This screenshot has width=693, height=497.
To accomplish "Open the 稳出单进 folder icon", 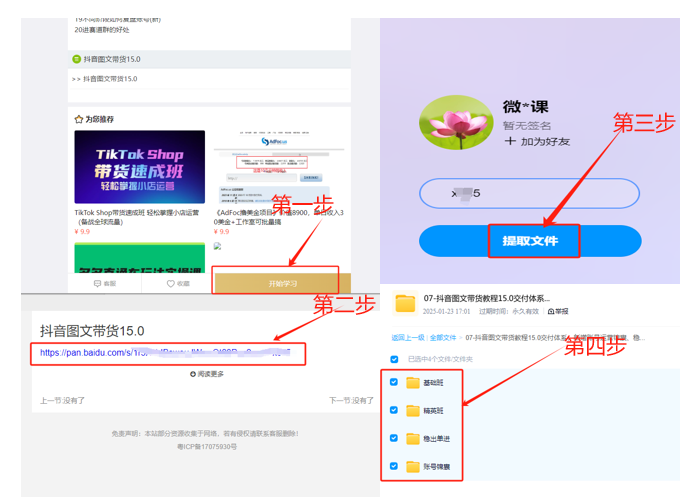I will (x=413, y=439).
